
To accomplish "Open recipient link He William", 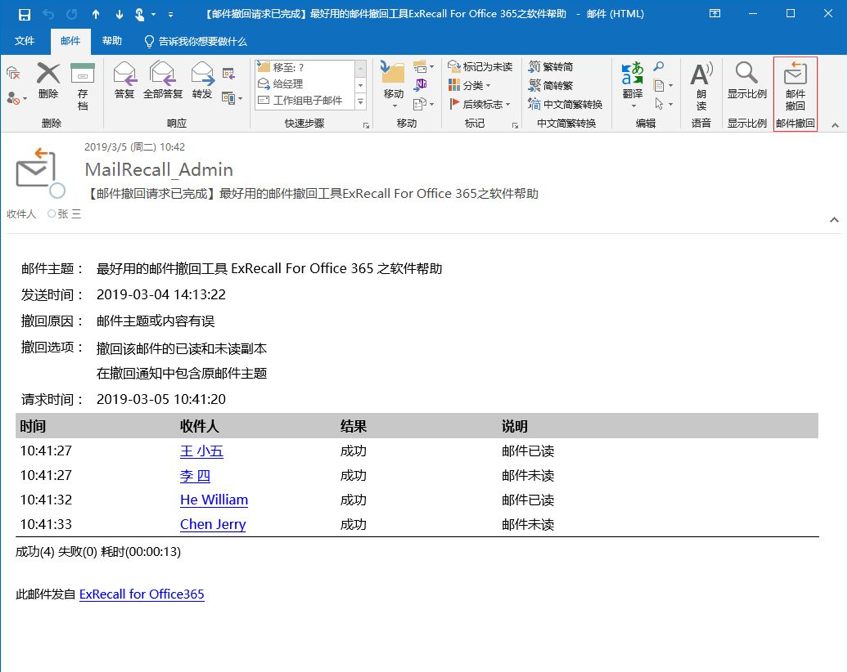I will point(214,500).
